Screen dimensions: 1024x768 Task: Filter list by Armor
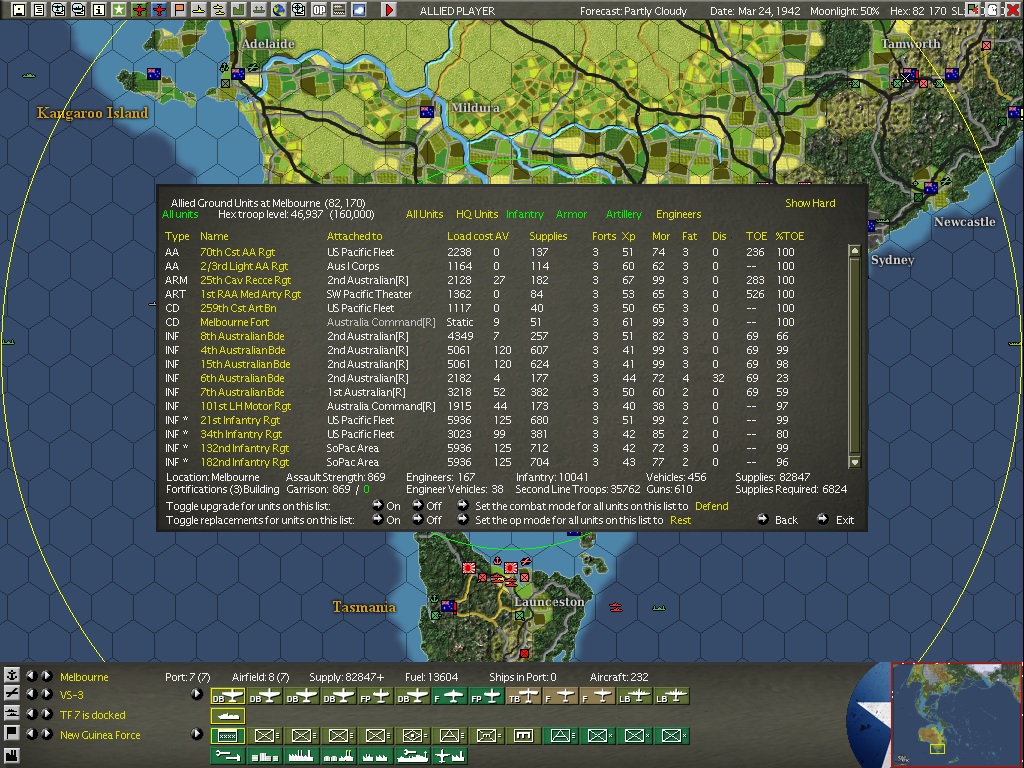coord(571,214)
